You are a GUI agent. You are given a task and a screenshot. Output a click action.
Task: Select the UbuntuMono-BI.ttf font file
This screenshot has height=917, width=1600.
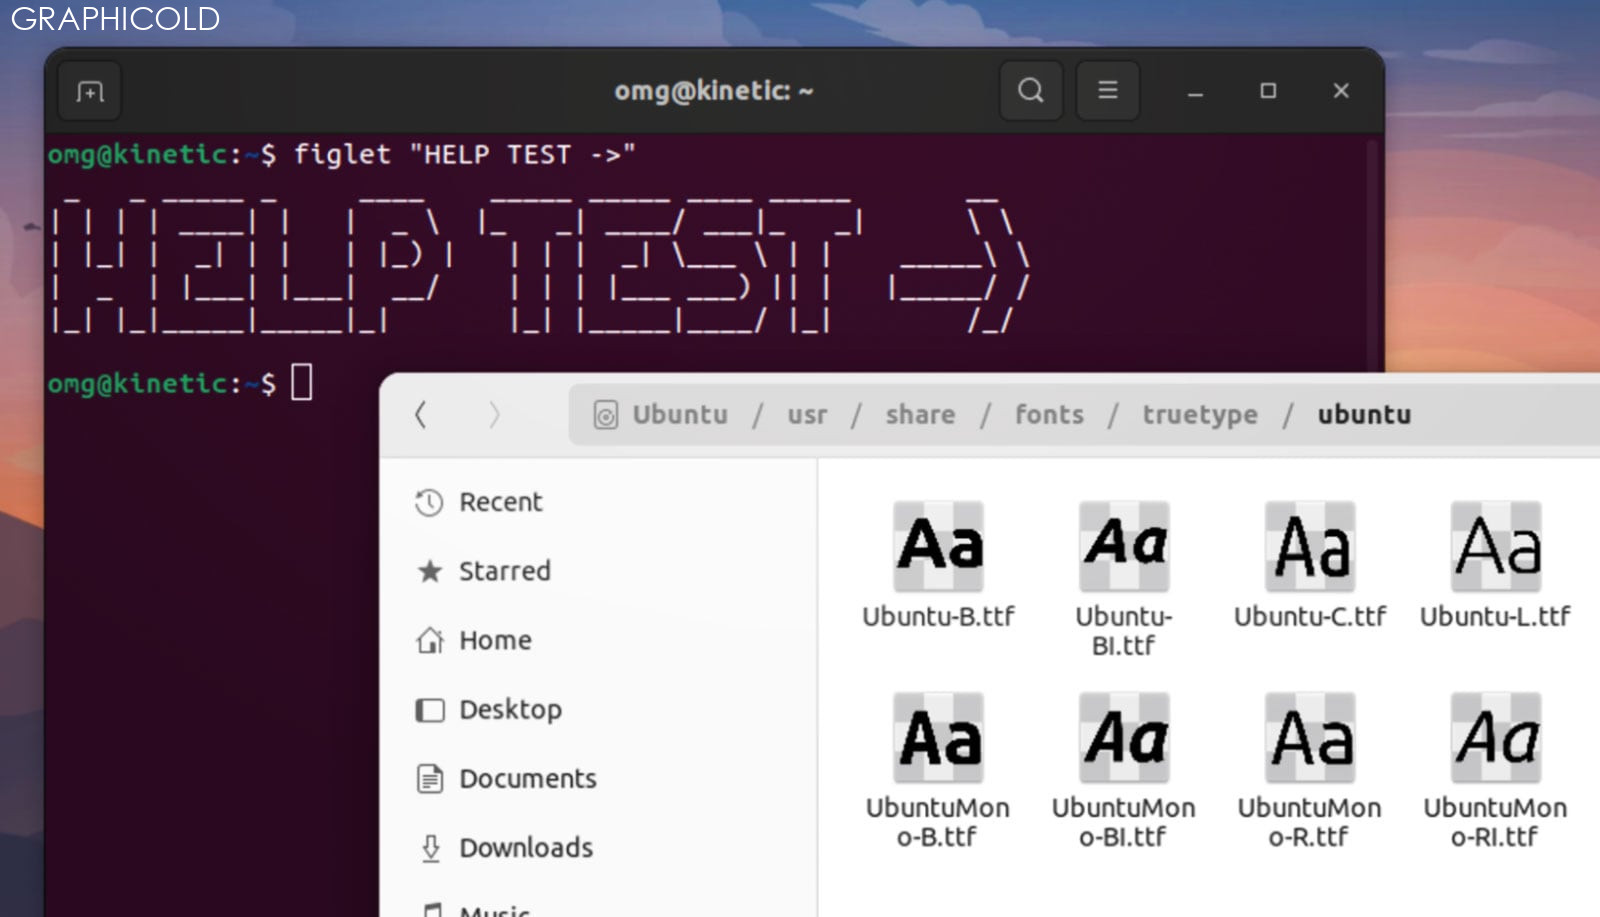point(1124,771)
